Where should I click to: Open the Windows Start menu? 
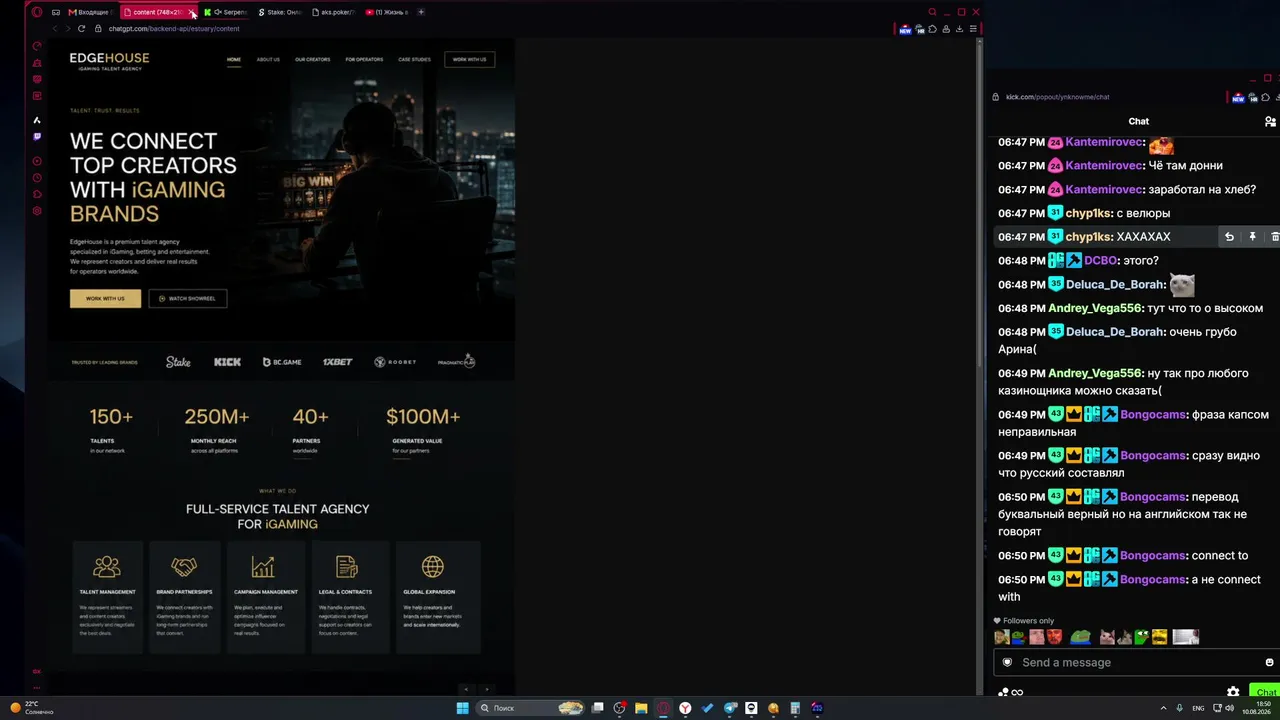click(x=462, y=708)
